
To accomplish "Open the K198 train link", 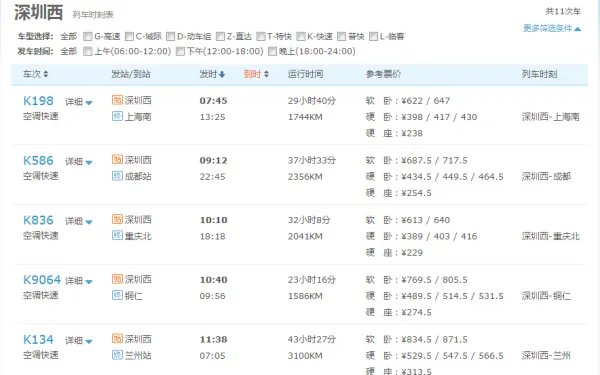I will point(38,101).
